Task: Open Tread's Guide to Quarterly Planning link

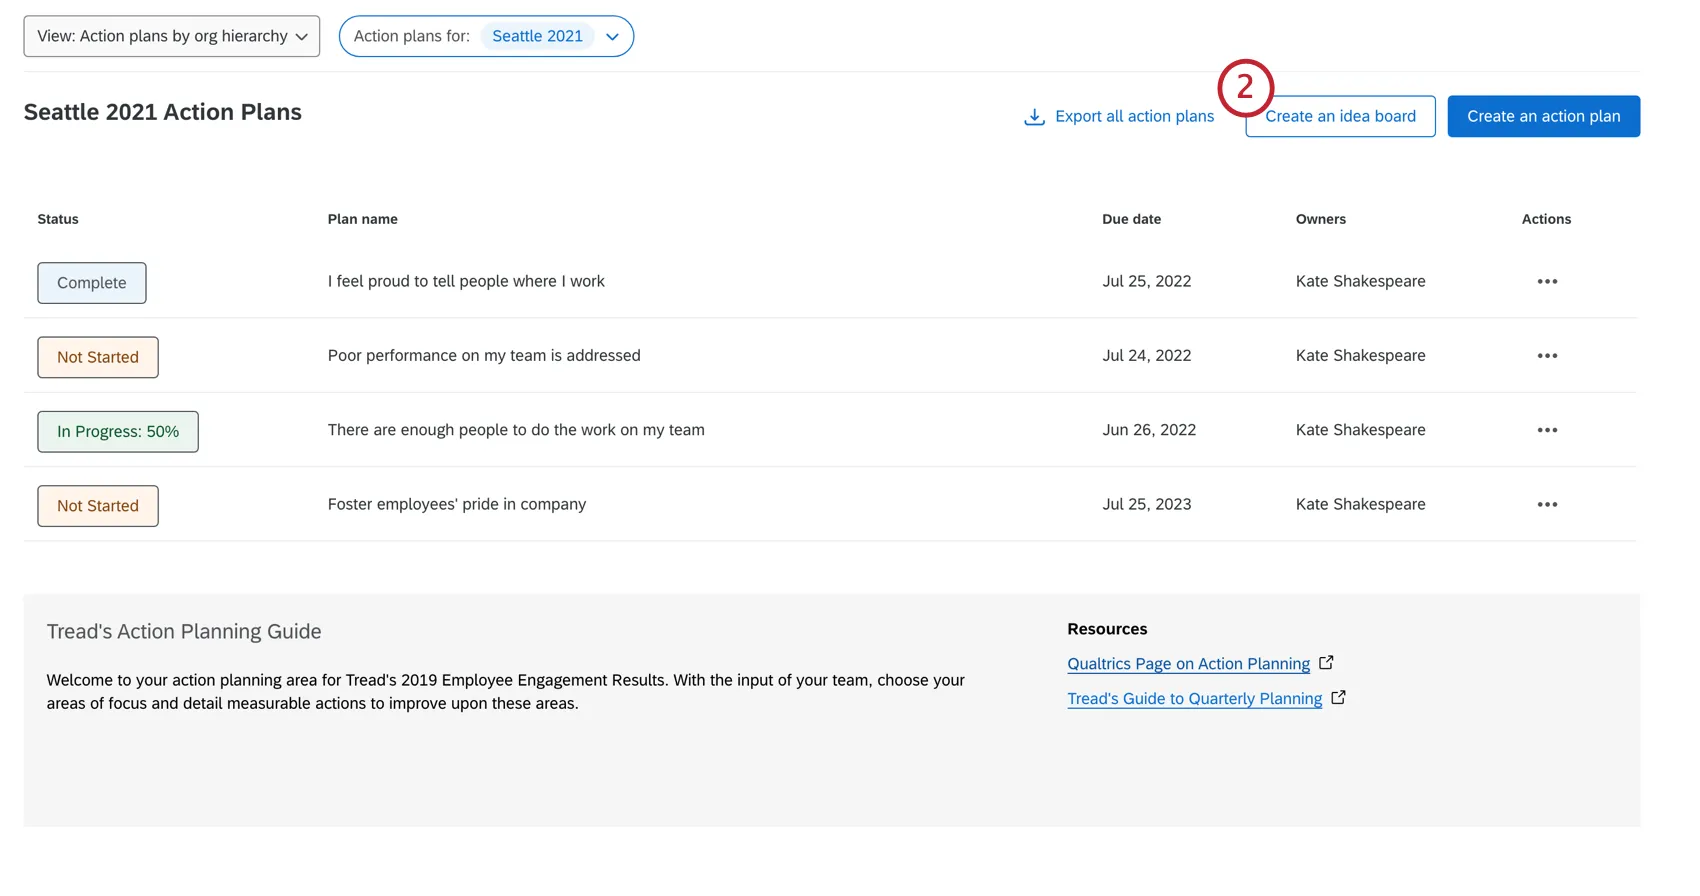Action: tap(1194, 699)
